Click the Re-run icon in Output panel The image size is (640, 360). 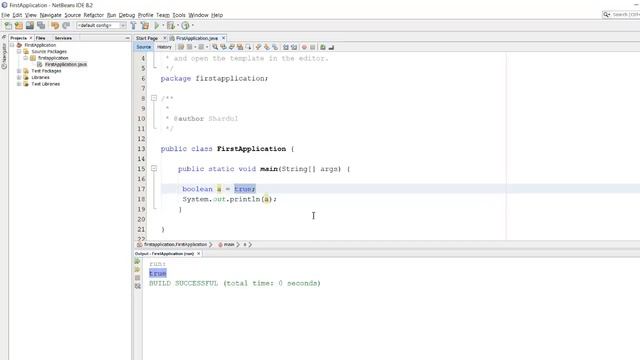pyautogui.click(x=138, y=261)
